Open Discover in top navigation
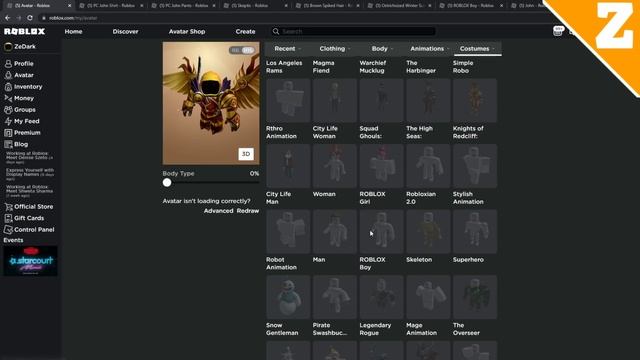This screenshot has height=360, width=640. [125, 31]
